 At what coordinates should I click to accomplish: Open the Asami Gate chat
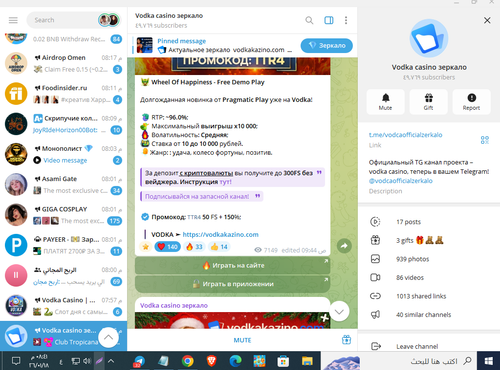click(63, 185)
